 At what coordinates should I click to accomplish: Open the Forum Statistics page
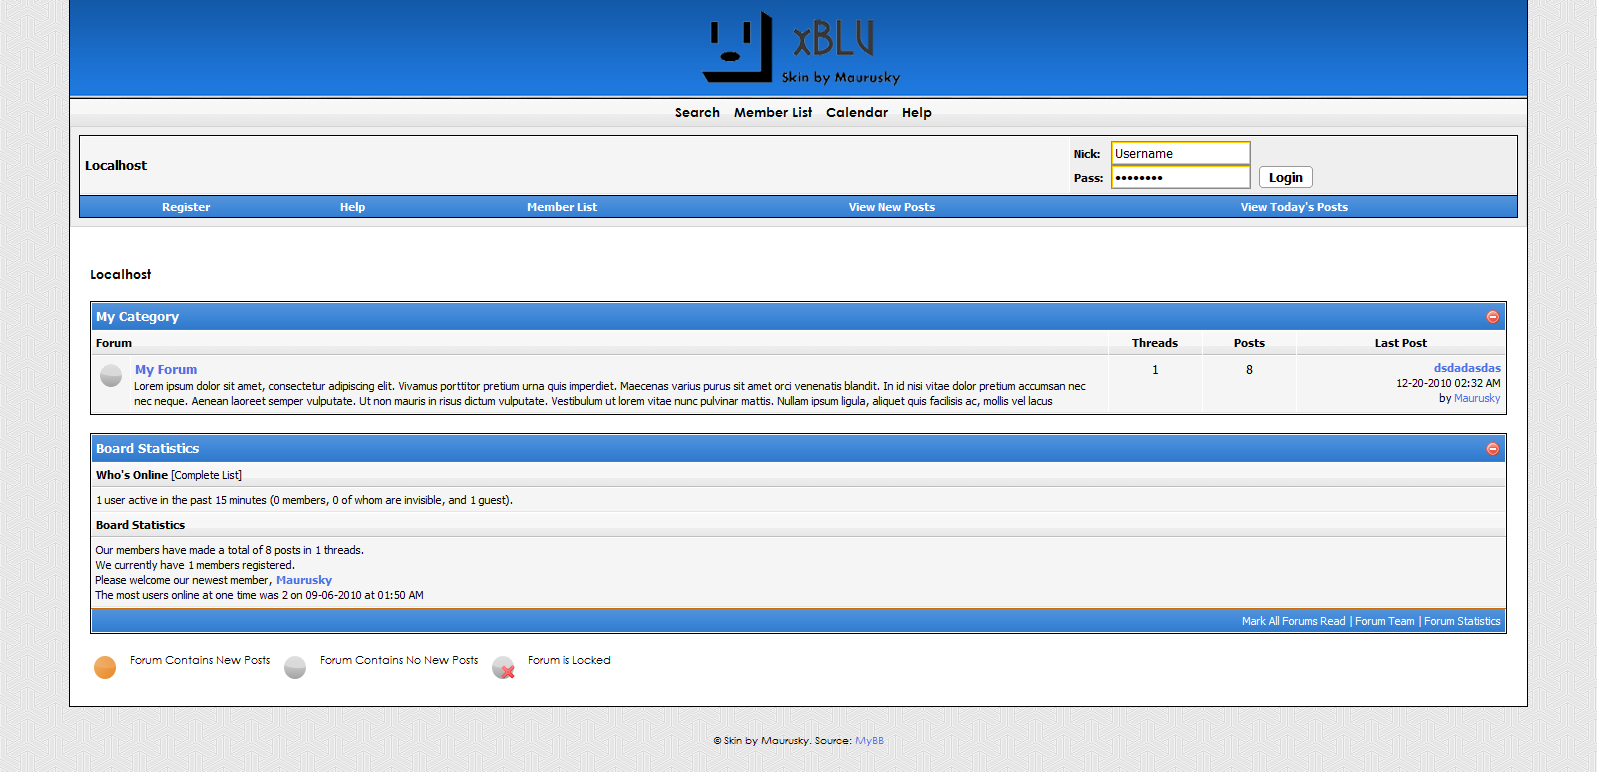(1462, 621)
